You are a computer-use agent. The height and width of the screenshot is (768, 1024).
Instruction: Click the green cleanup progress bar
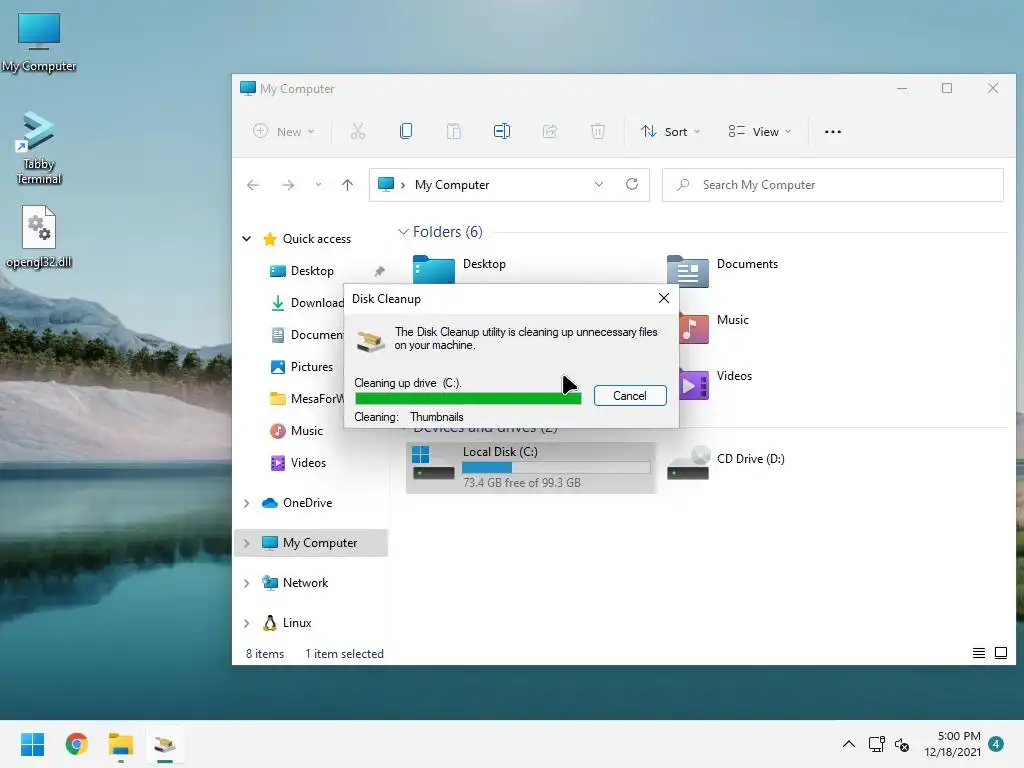click(468, 398)
